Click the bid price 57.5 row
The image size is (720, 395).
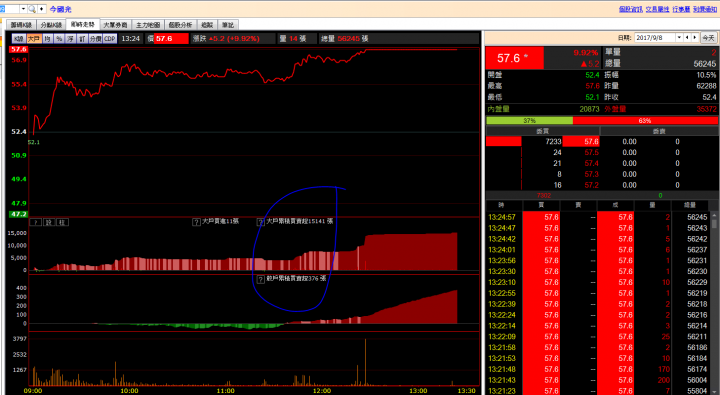(x=591, y=152)
